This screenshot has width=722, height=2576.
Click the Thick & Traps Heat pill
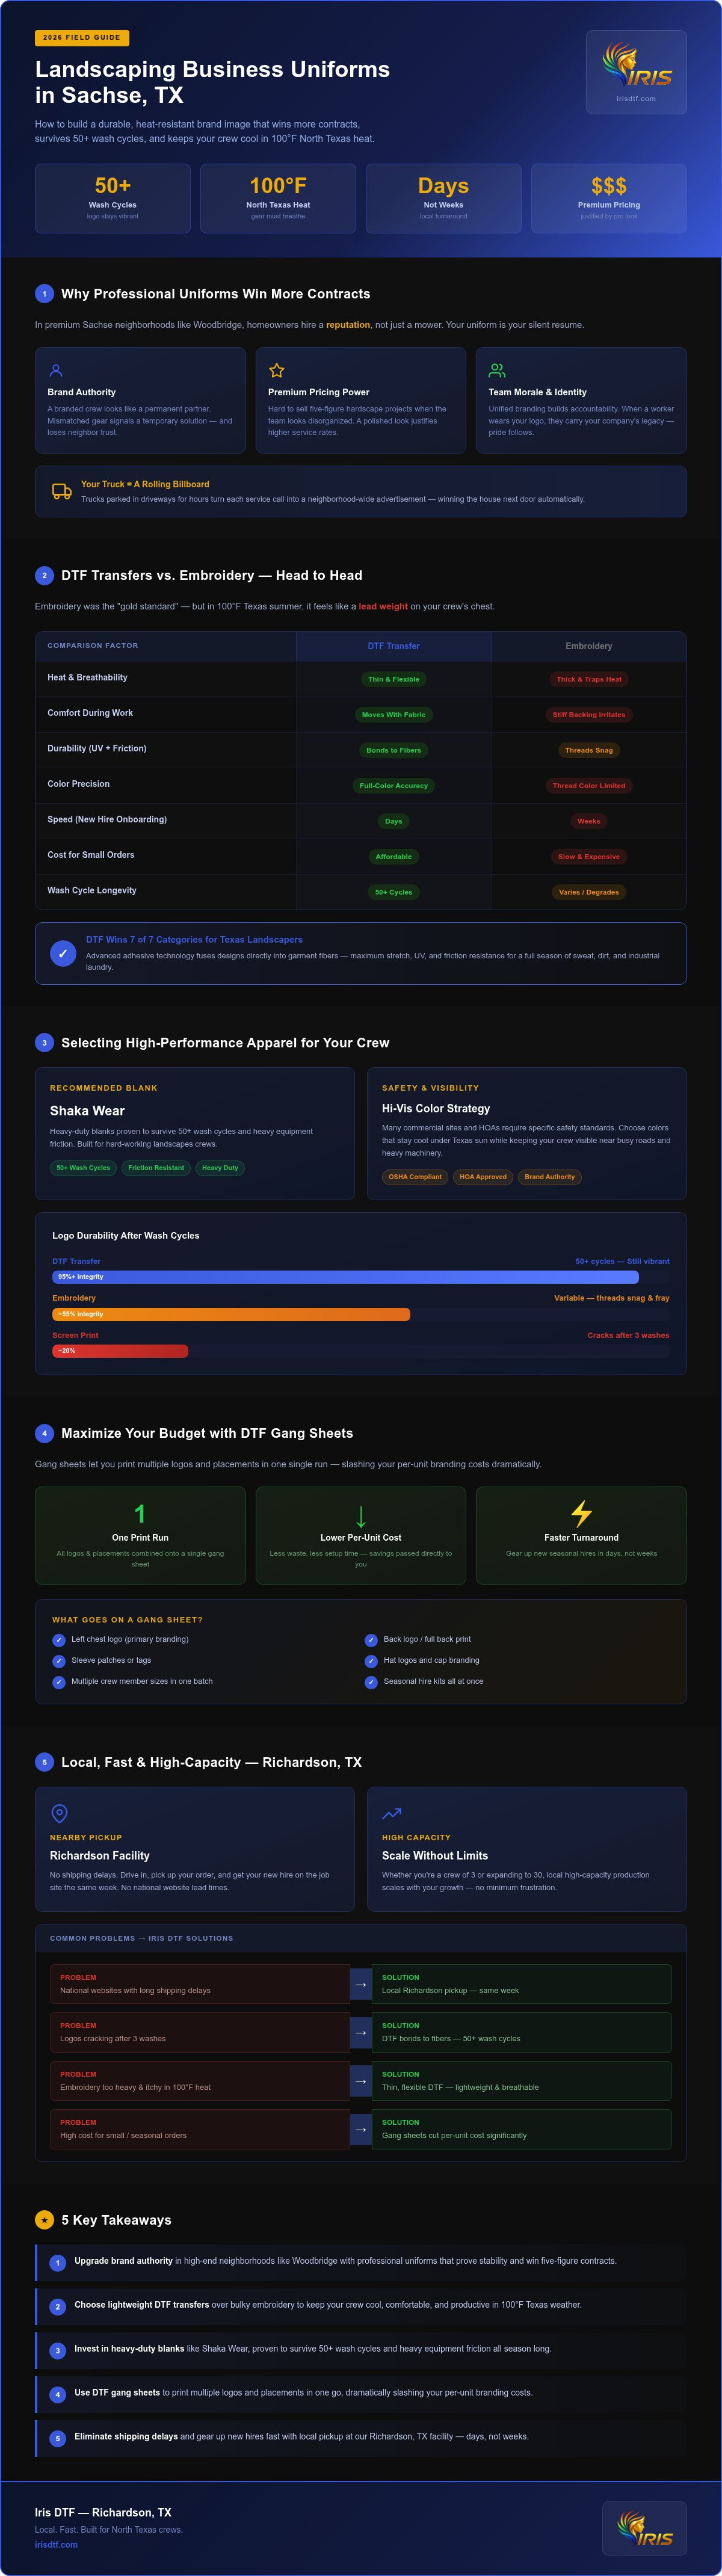coord(589,679)
